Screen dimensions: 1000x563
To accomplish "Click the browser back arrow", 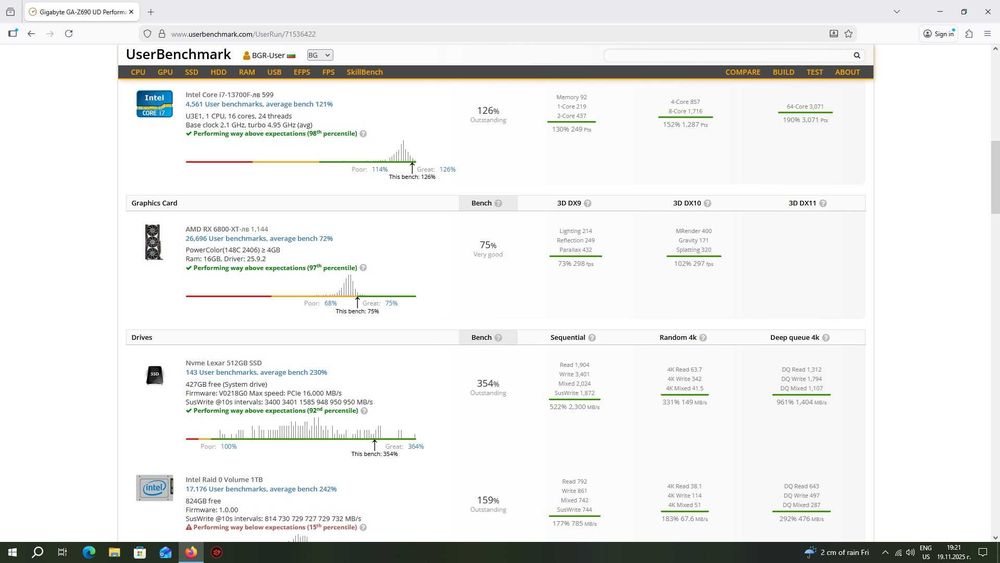I will tap(31, 34).
